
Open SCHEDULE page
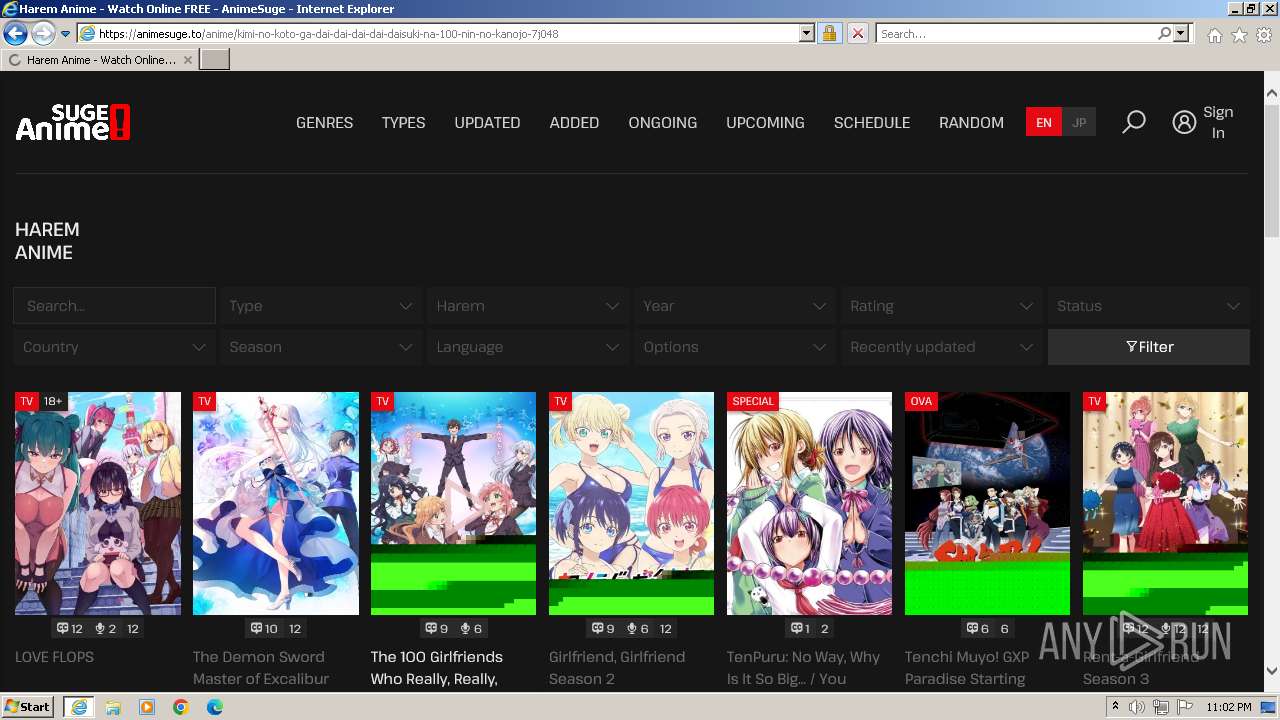tap(872, 122)
